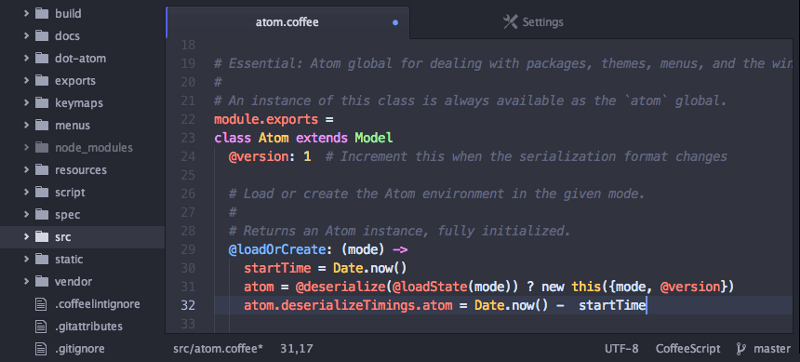
Task: Click the .gitattributes file icon
Action: pos(41,326)
